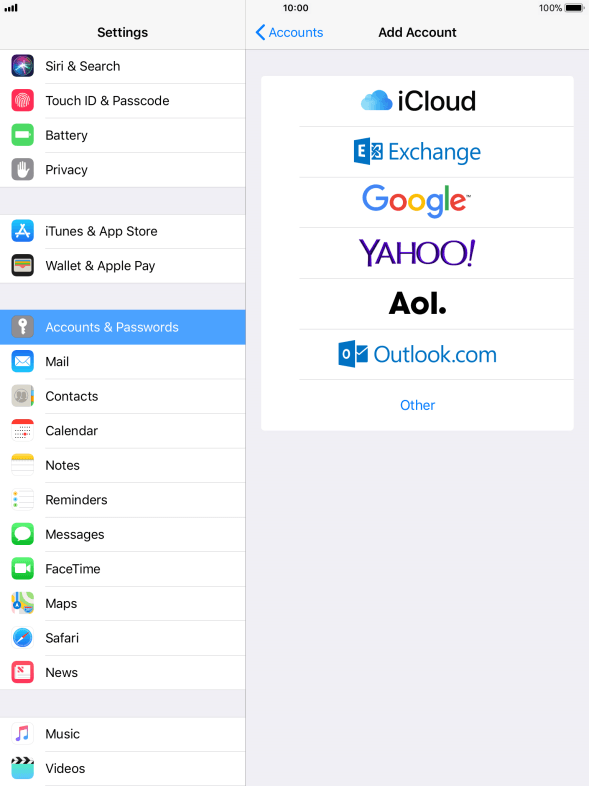This screenshot has height=786, width=589.
Task: Open the Maps icon in sidebar
Action: click(x=23, y=603)
